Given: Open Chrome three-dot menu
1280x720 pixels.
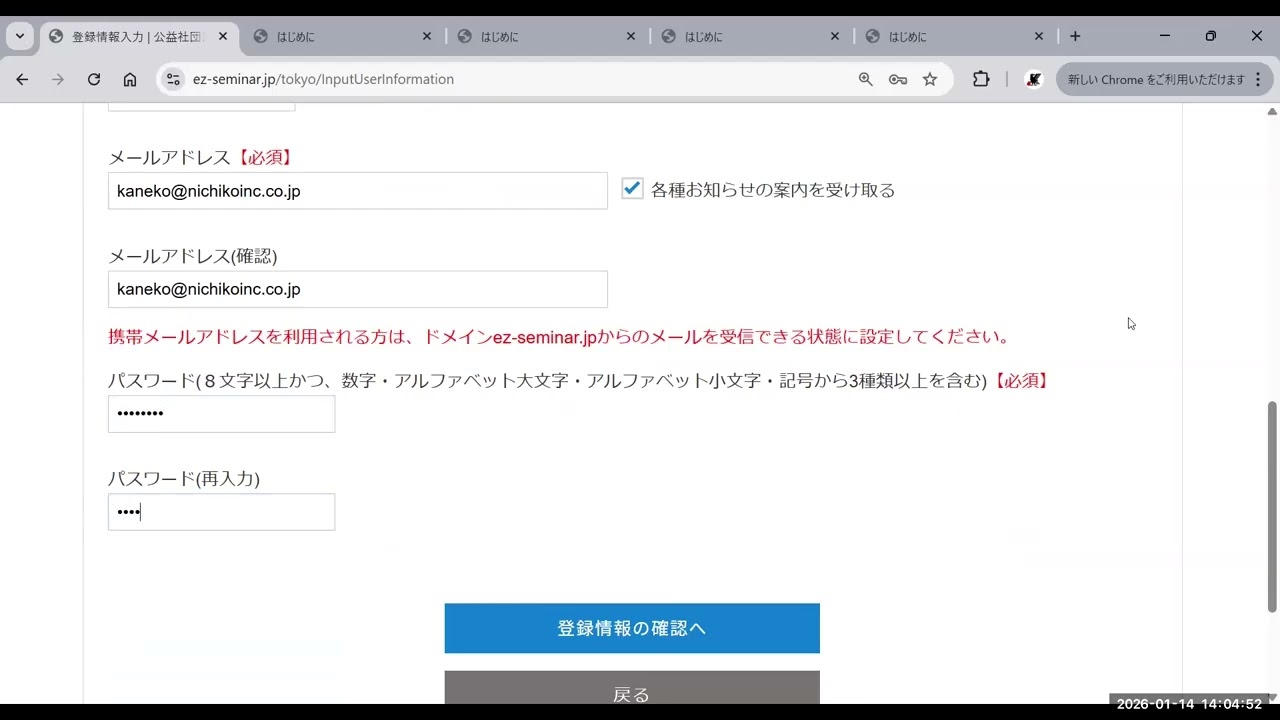Looking at the screenshot, I should click(1258, 79).
